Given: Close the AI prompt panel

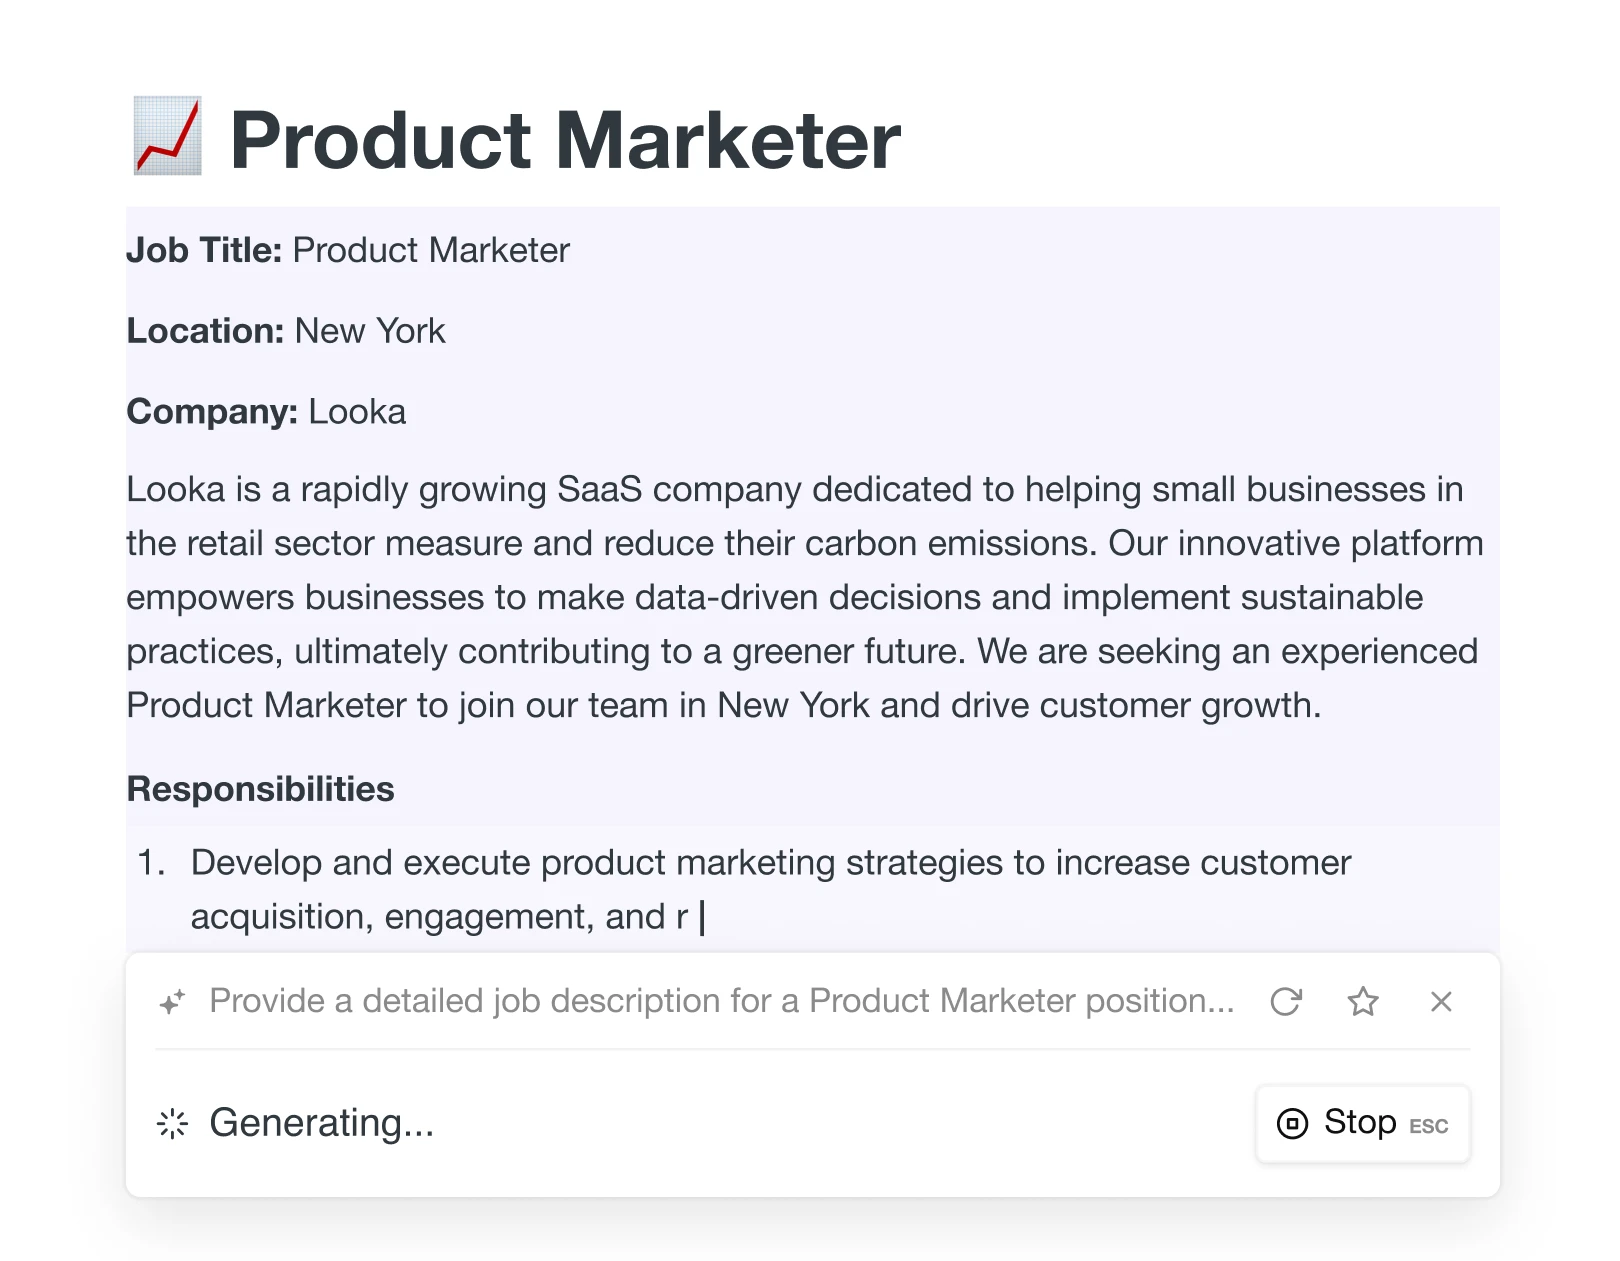Looking at the screenshot, I should (x=1441, y=1001).
